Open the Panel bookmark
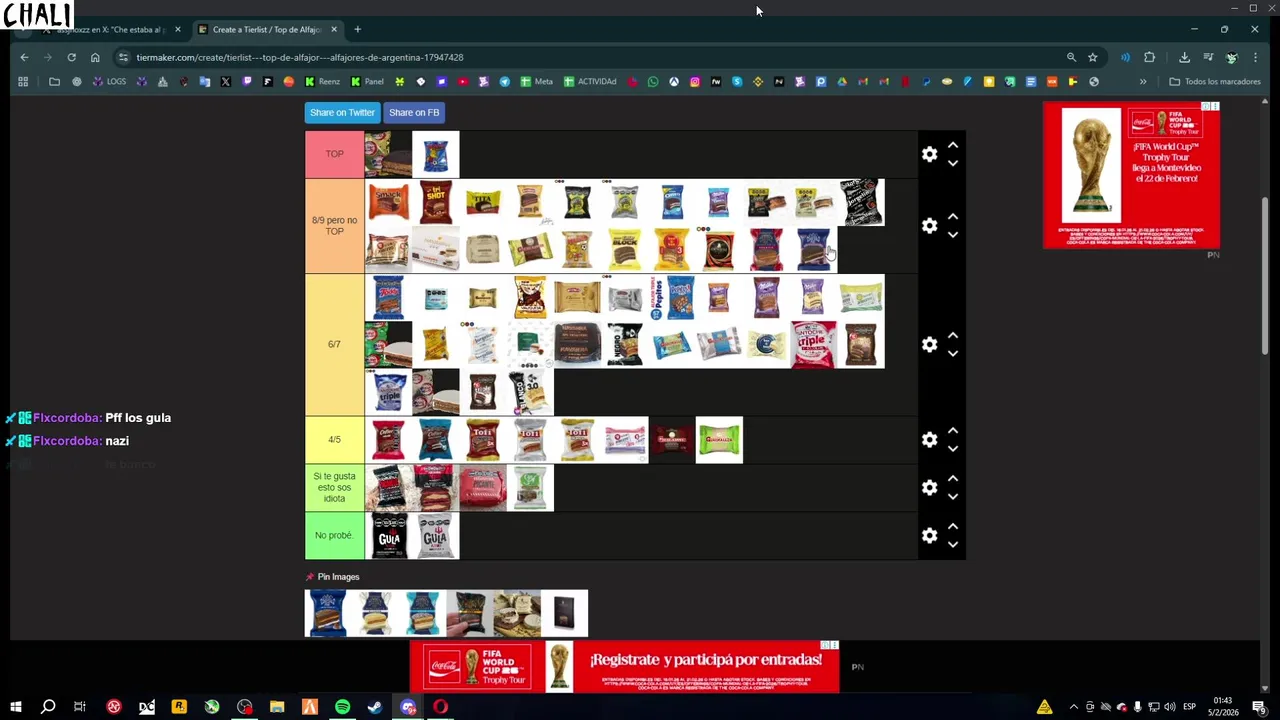The width and height of the screenshot is (1280, 720). point(367,81)
